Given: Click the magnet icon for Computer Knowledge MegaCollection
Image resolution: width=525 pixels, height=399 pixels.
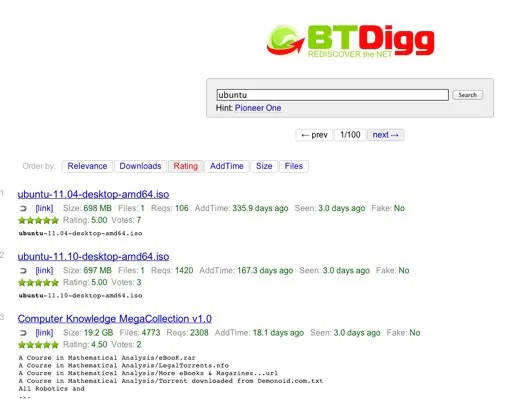Looking at the screenshot, I should [x=23, y=333].
